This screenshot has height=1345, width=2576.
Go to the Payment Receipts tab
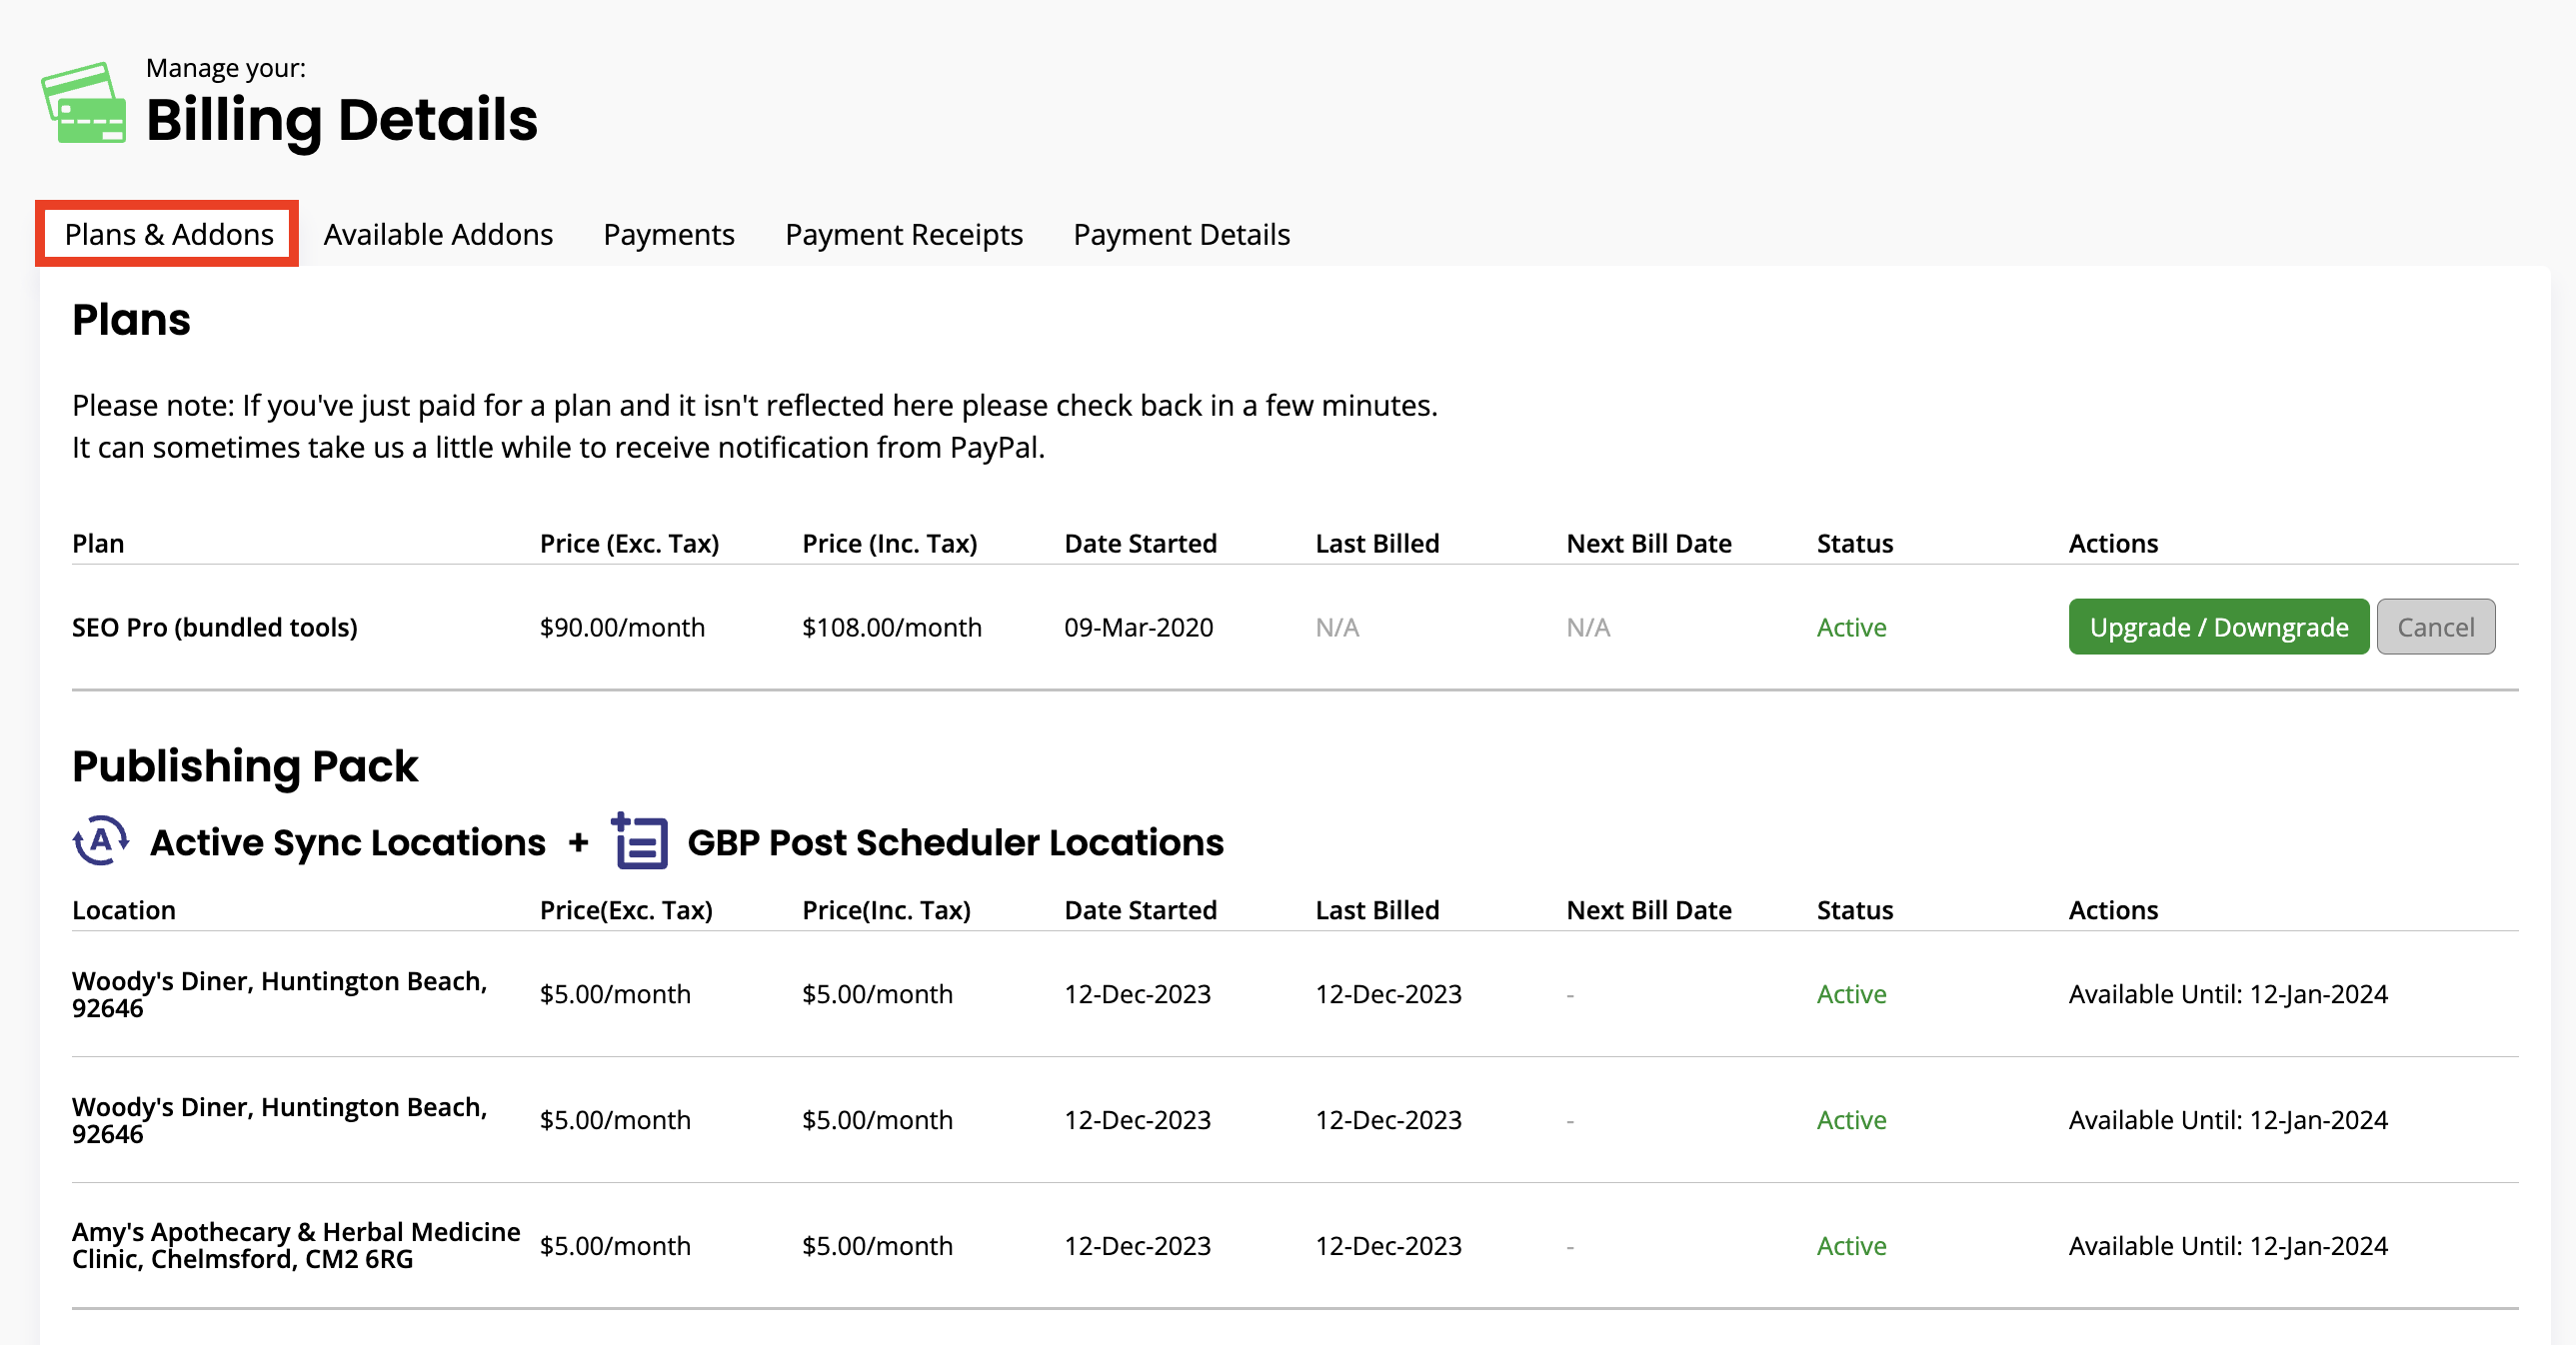[x=904, y=234]
